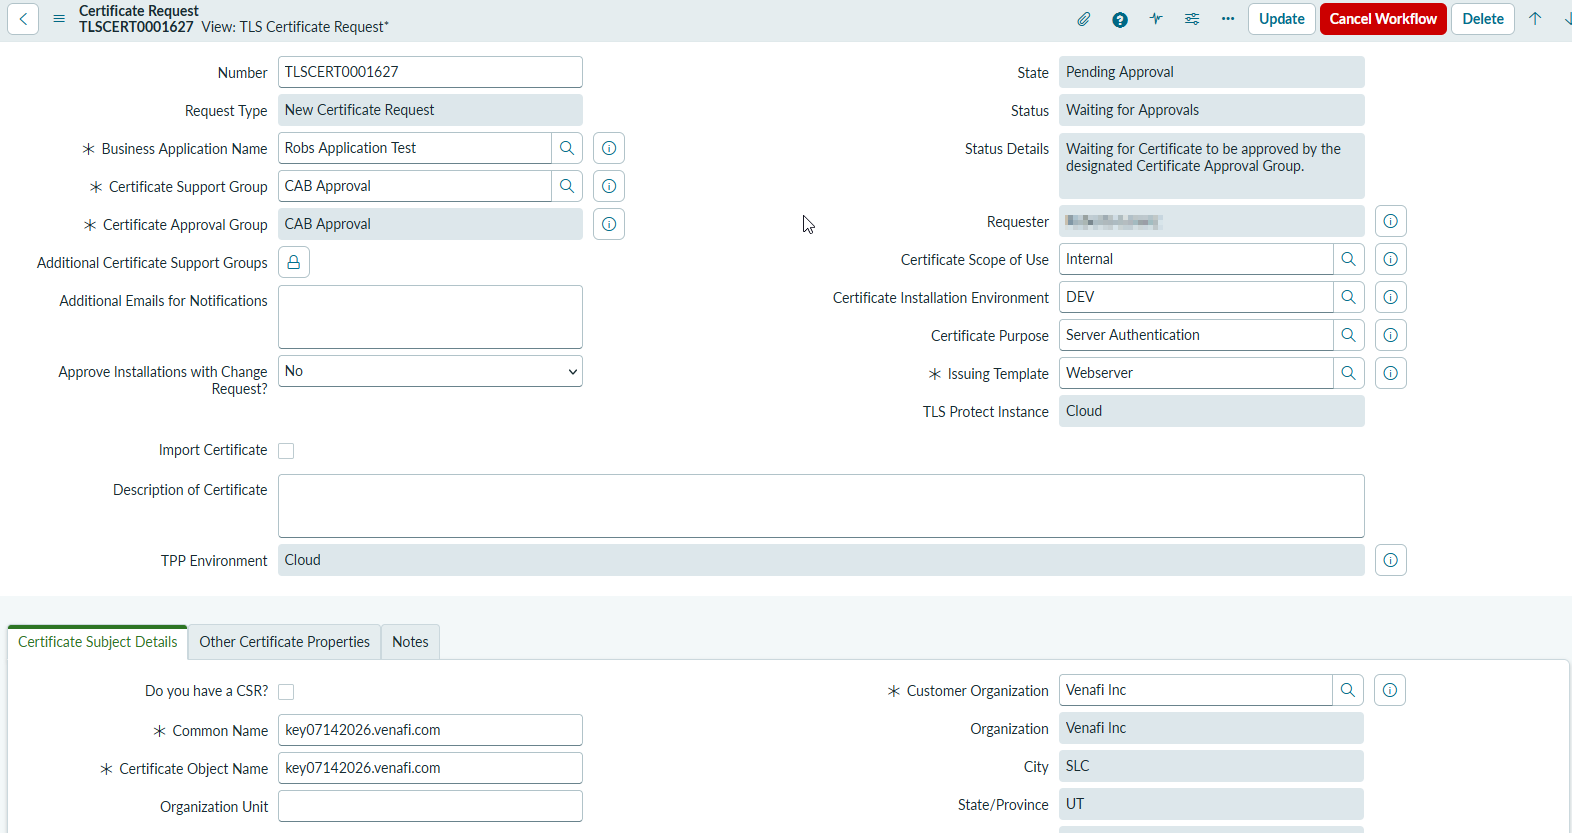Search Certificate Support Group lookup
The width and height of the screenshot is (1572, 833).
(x=567, y=186)
